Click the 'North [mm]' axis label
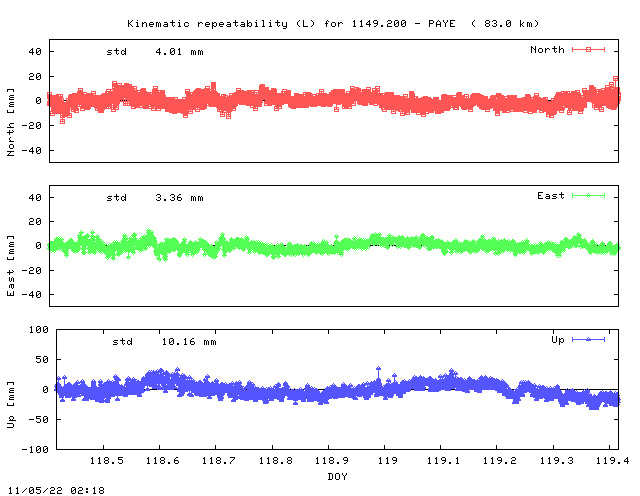 click(11, 122)
